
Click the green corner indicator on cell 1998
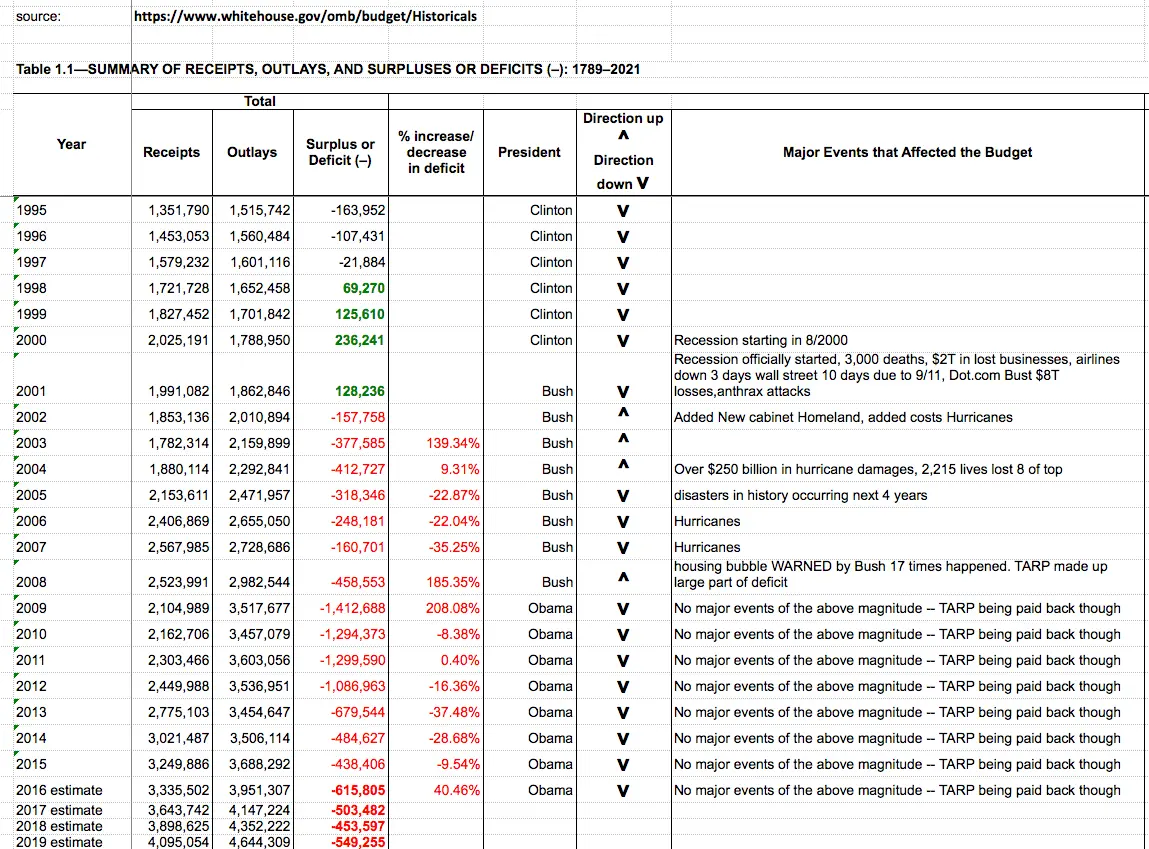(17, 279)
